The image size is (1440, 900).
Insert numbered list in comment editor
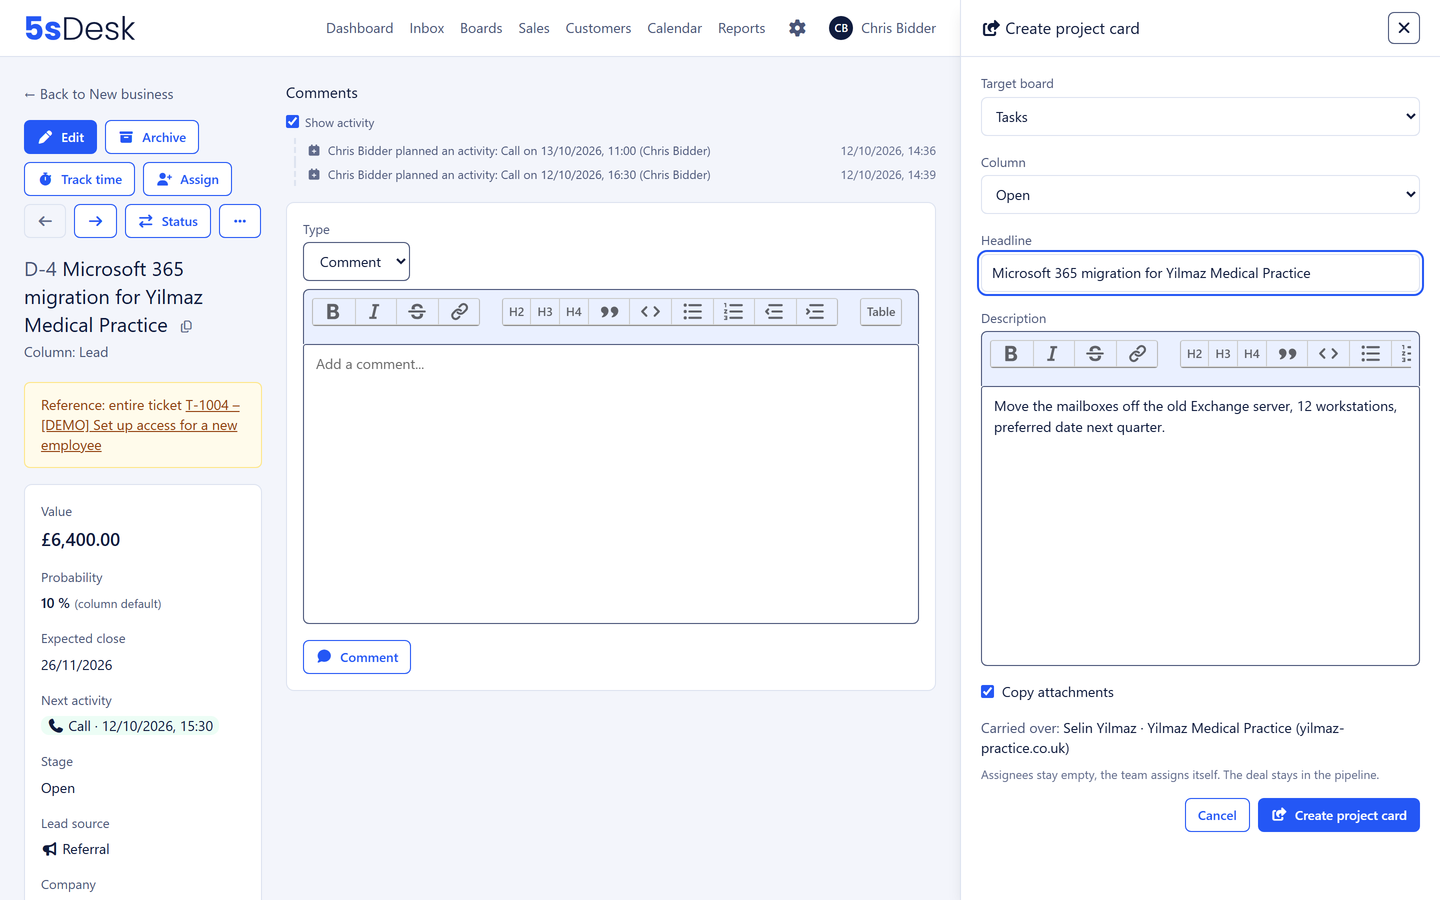pos(733,312)
